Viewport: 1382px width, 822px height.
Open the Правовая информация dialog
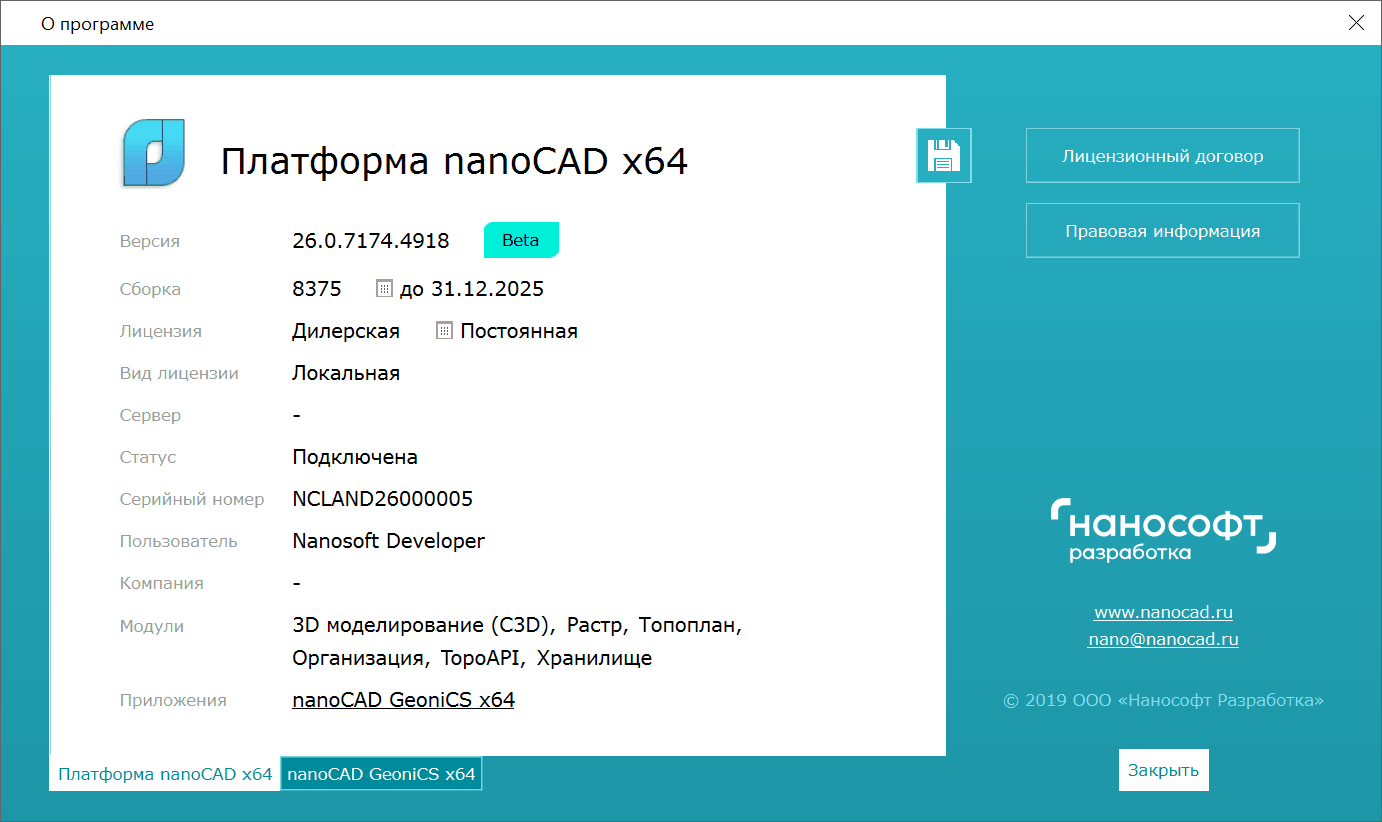point(1162,230)
